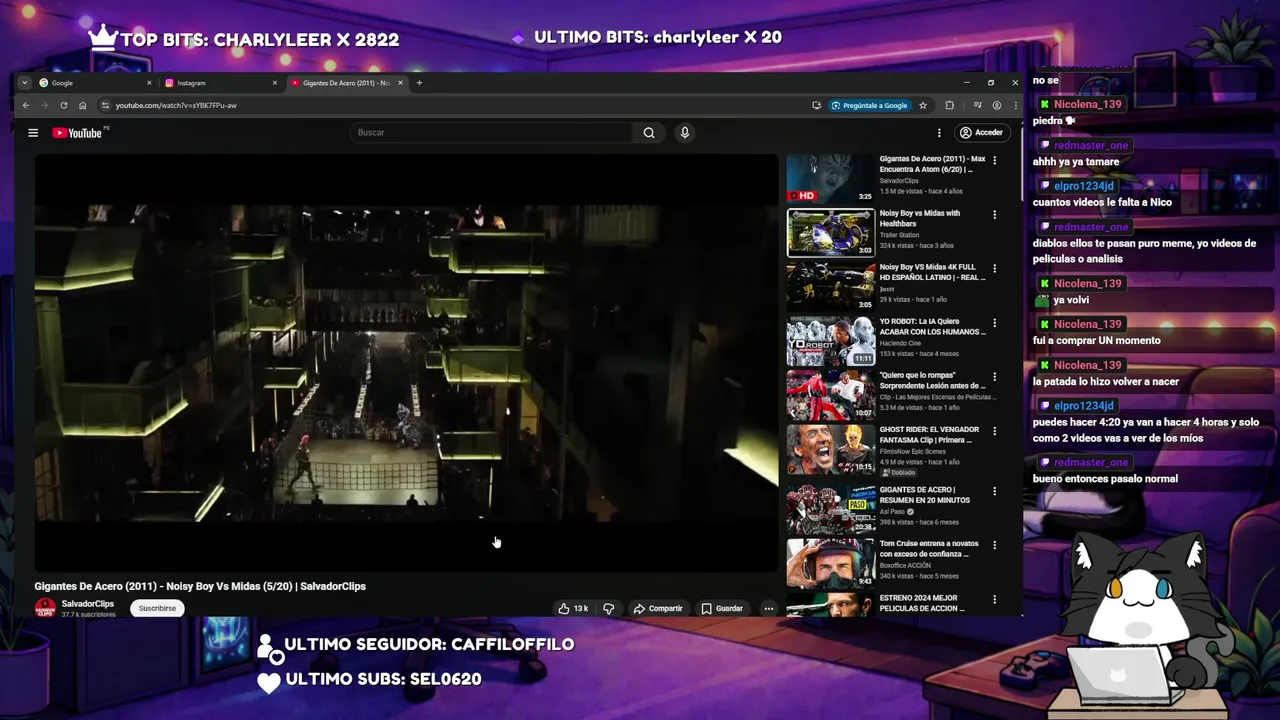Screen dimensions: 1280x720
Task: Share the video via Compartir
Action: click(x=657, y=608)
